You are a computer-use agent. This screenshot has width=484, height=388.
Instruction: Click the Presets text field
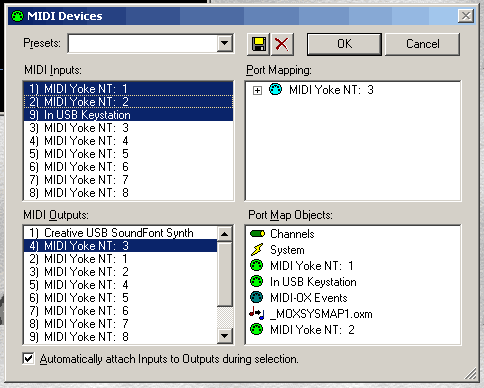(x=143, y=43)
